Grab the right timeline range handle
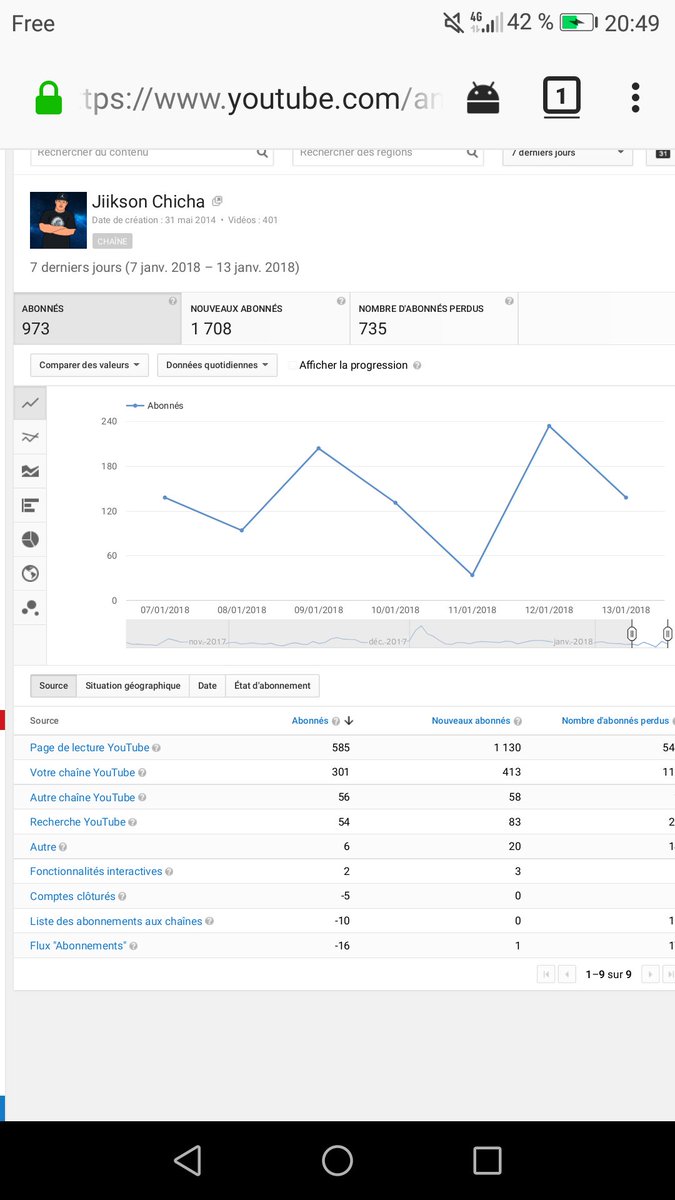Viewport: 675px width, 1200px height. click(667, 634)
